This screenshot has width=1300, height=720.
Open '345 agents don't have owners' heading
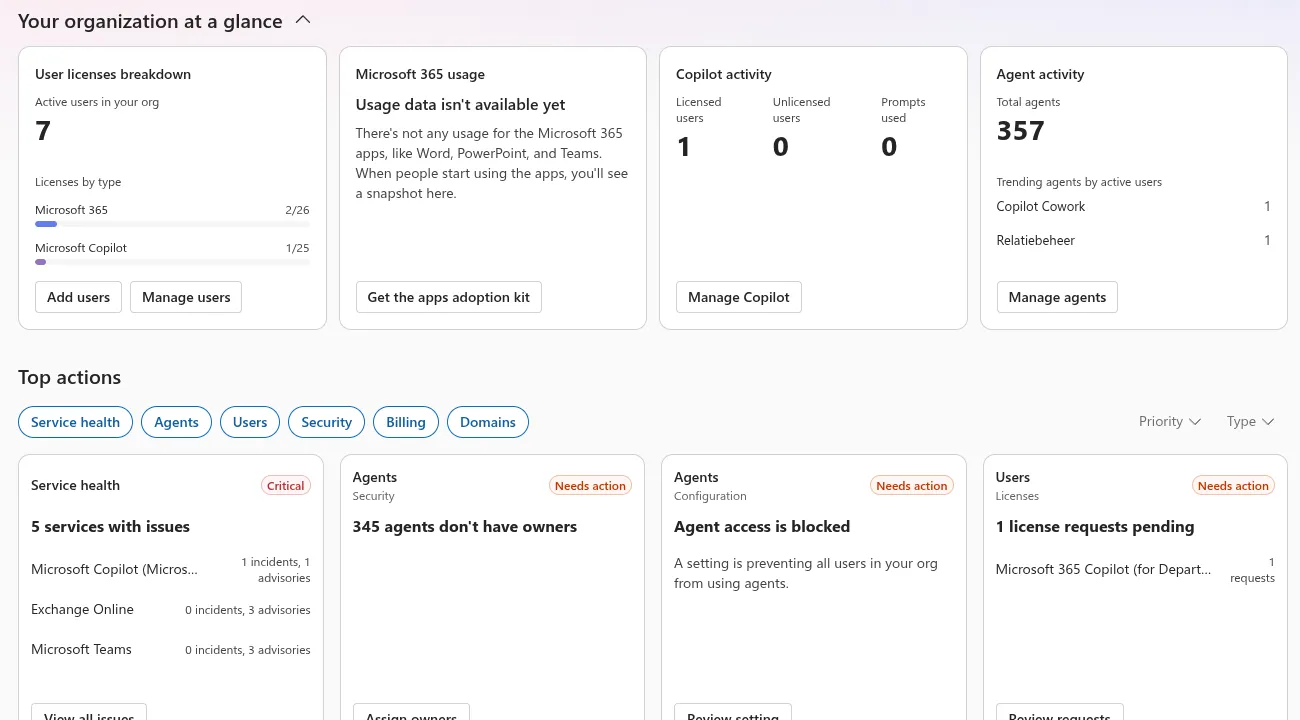pos(465,527)
